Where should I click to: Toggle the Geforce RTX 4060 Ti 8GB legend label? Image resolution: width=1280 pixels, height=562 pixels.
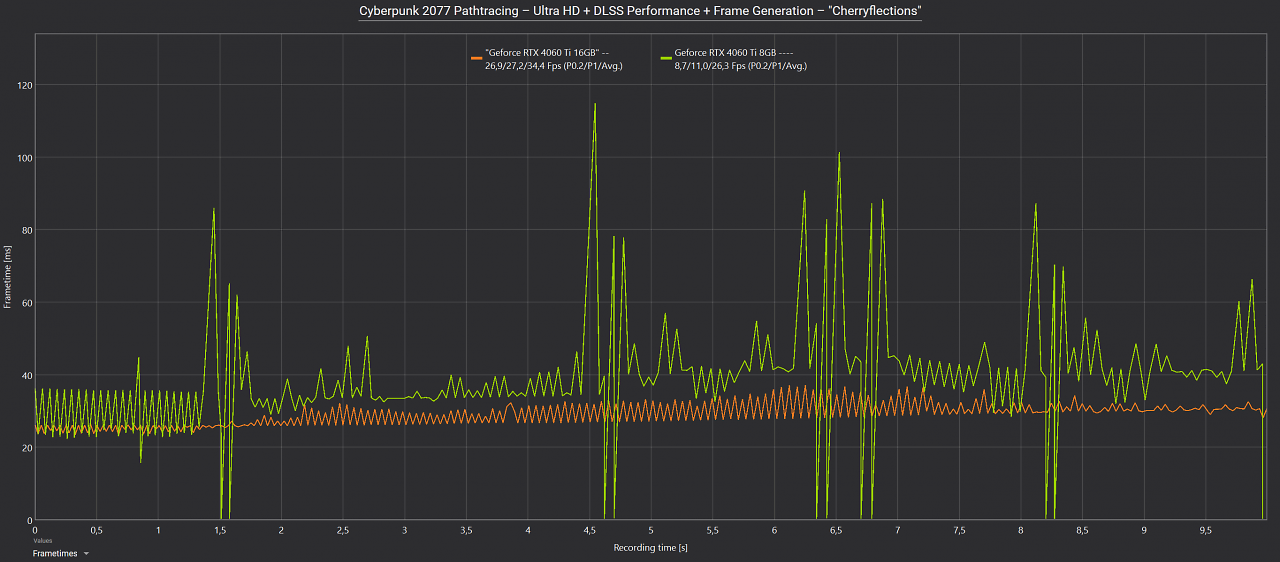click(x=734, y=52)
